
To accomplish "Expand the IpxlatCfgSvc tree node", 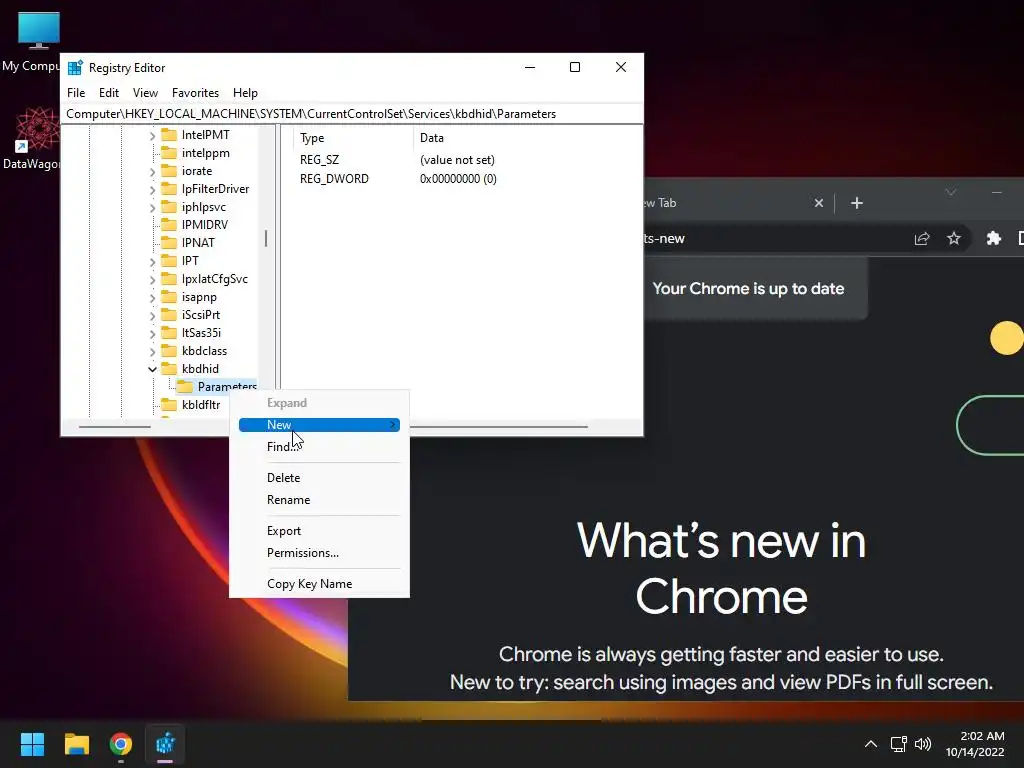I will pos(152,280).
